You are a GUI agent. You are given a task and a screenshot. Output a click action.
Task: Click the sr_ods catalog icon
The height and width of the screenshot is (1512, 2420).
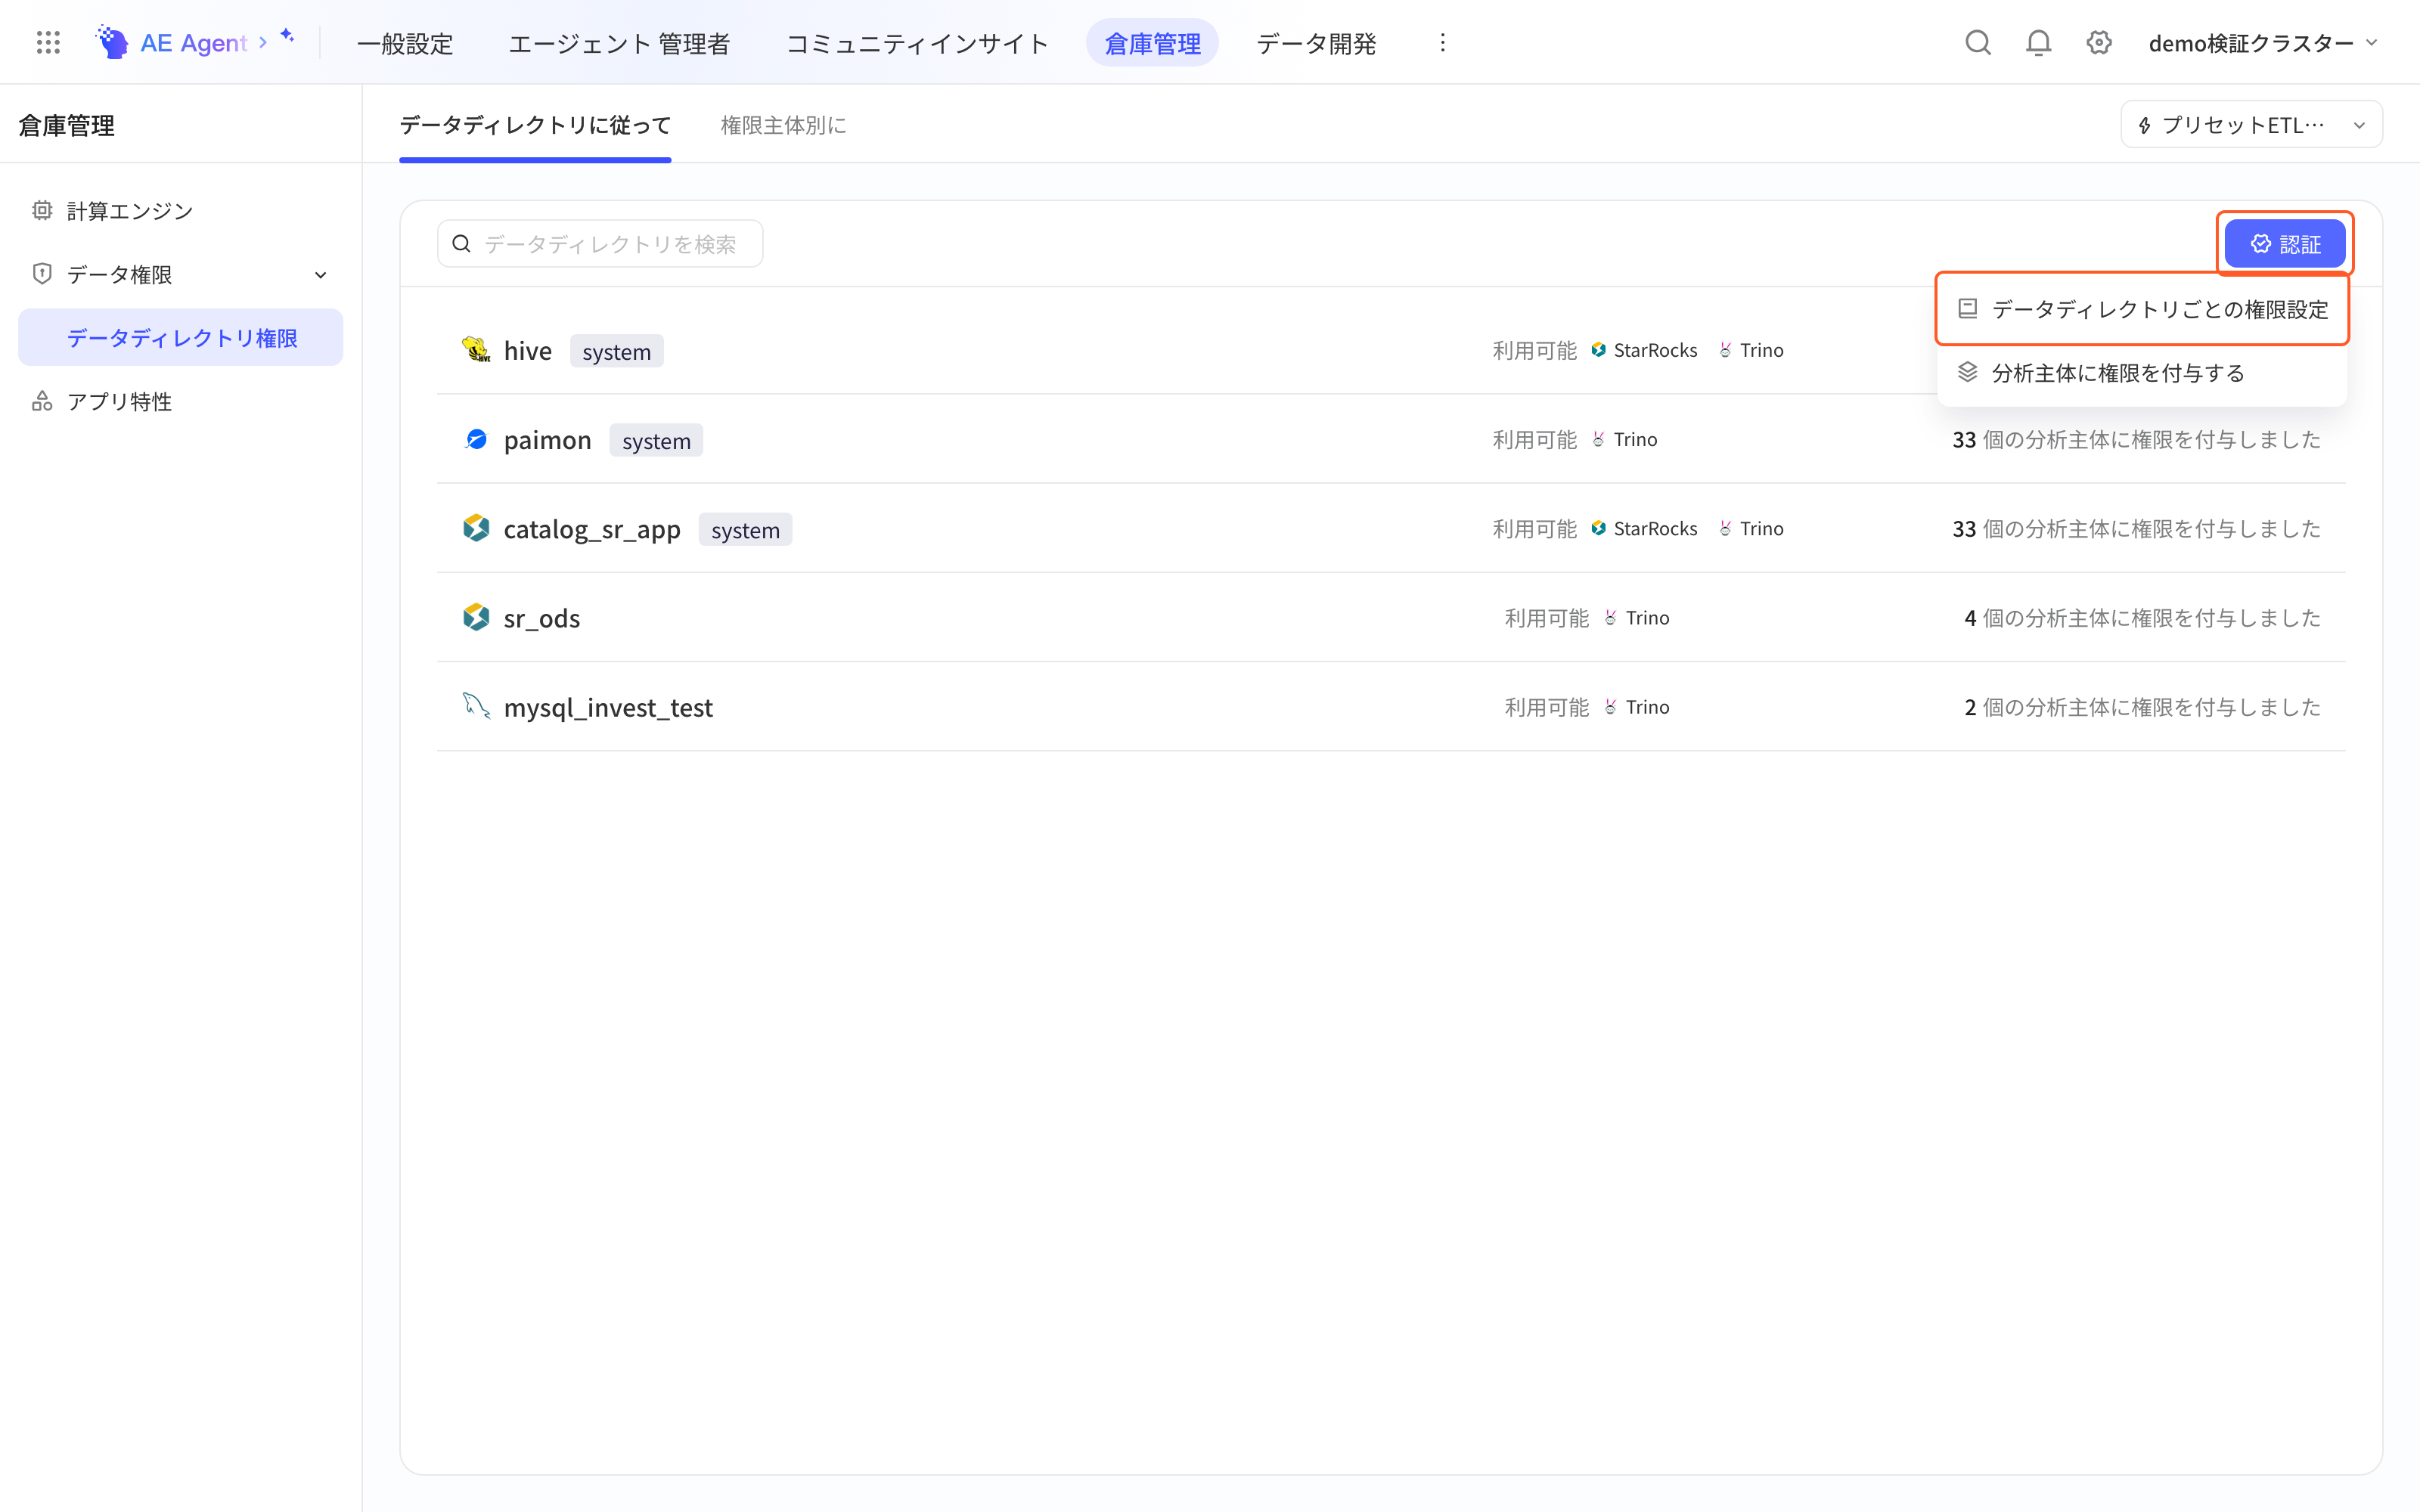click(476, 617)
